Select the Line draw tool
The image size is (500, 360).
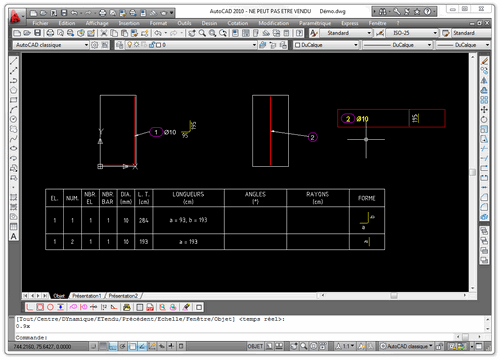(14, 61)
